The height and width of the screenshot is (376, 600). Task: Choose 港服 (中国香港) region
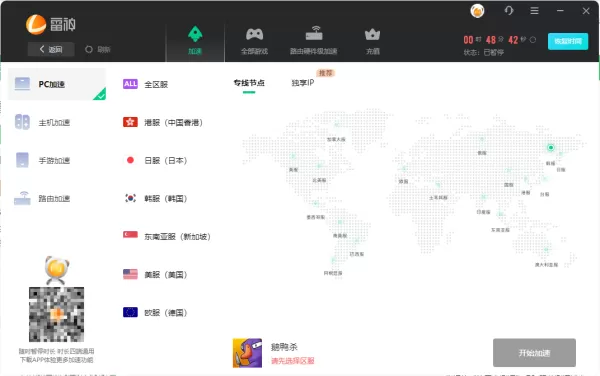(x=163, y=122)
